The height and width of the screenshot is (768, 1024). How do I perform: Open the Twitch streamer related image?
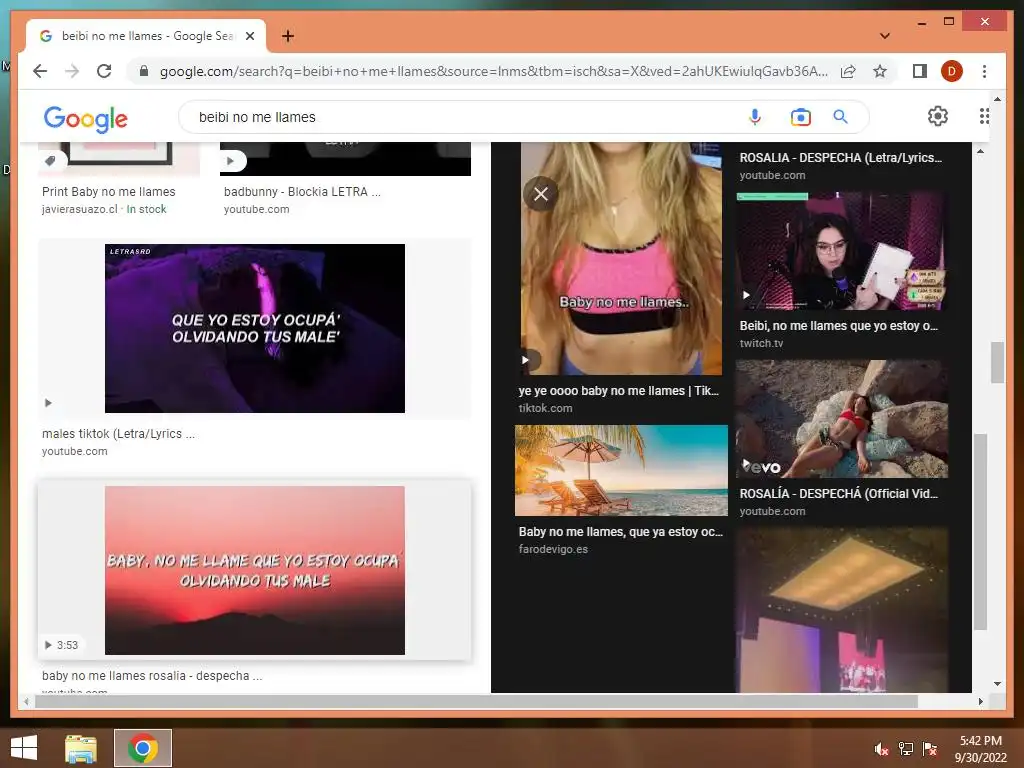842,251
